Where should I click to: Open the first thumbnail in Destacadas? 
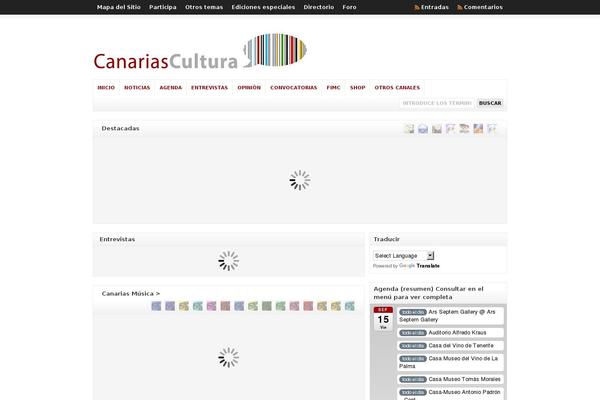pyautogui.click(x=409, y=129)
